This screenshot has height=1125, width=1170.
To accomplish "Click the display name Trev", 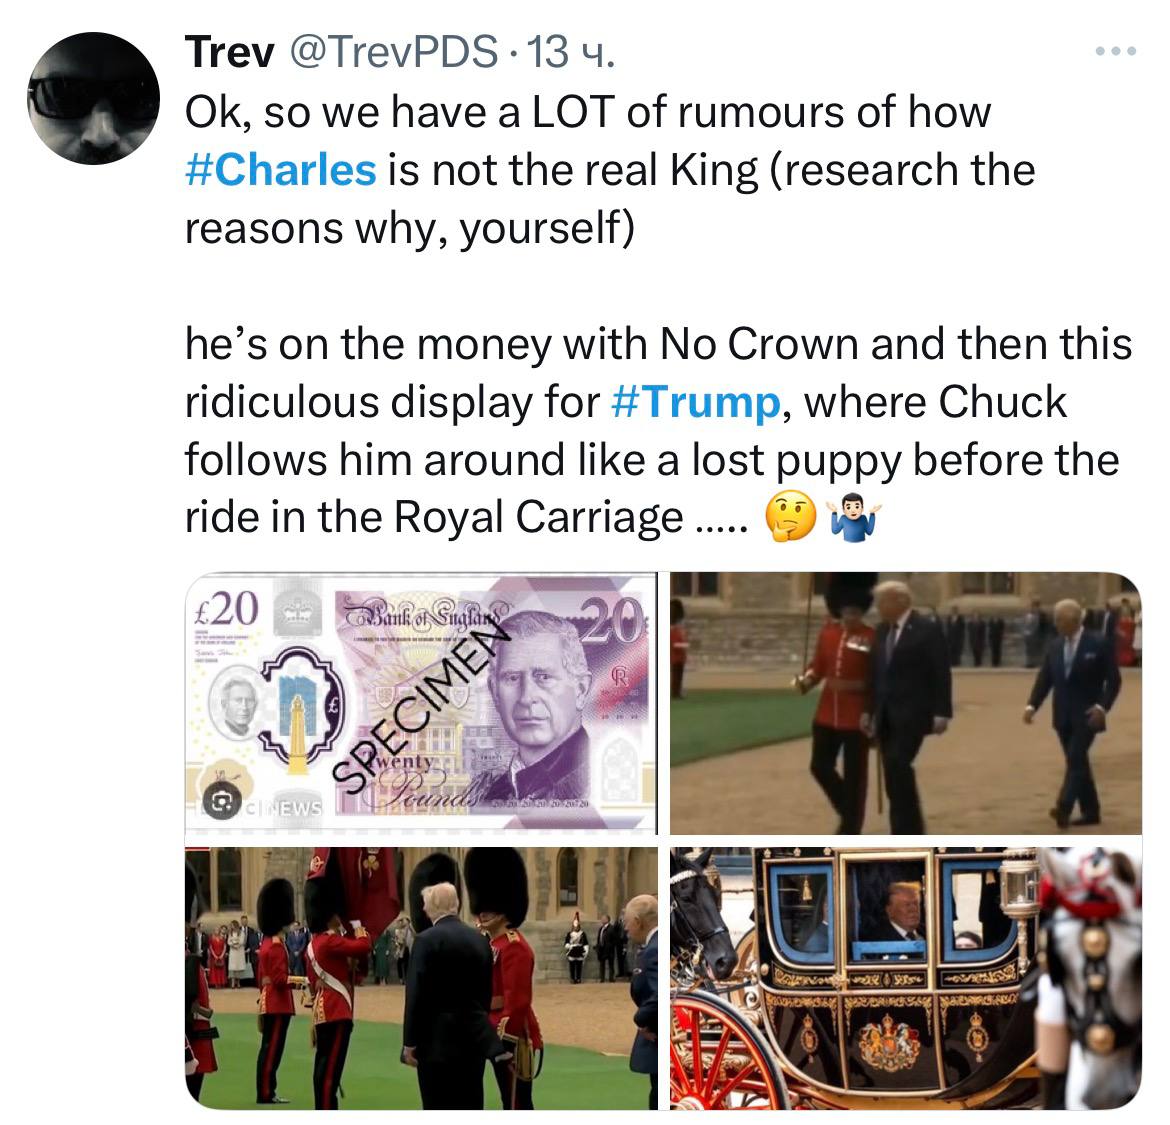I will pos(230,52).
